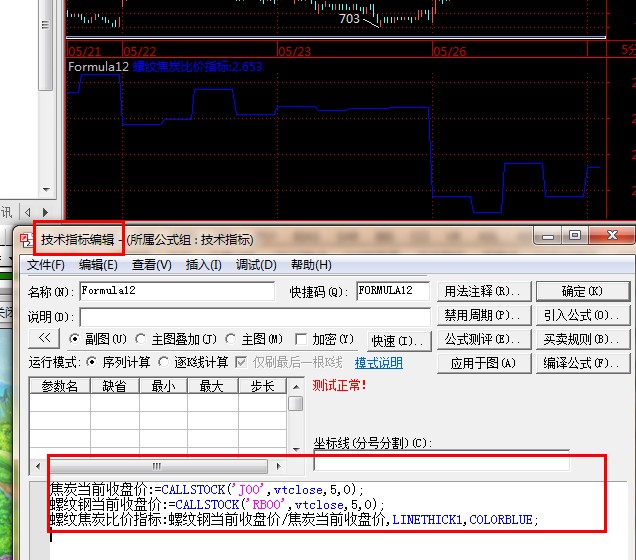Viewport: 636px width, 560px height.
Task: Click the 坐标线 input field
Action: click(441, 461)
